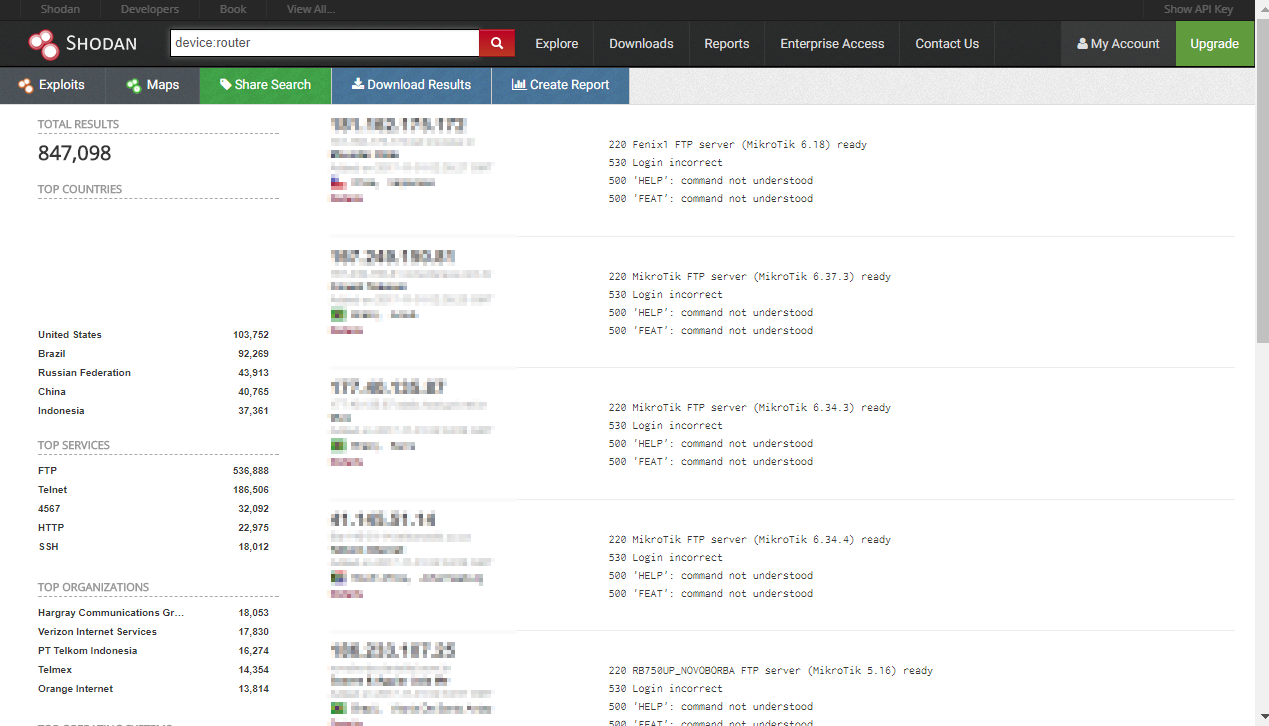Click the Download Results arrow icon

tap(358, 85)
